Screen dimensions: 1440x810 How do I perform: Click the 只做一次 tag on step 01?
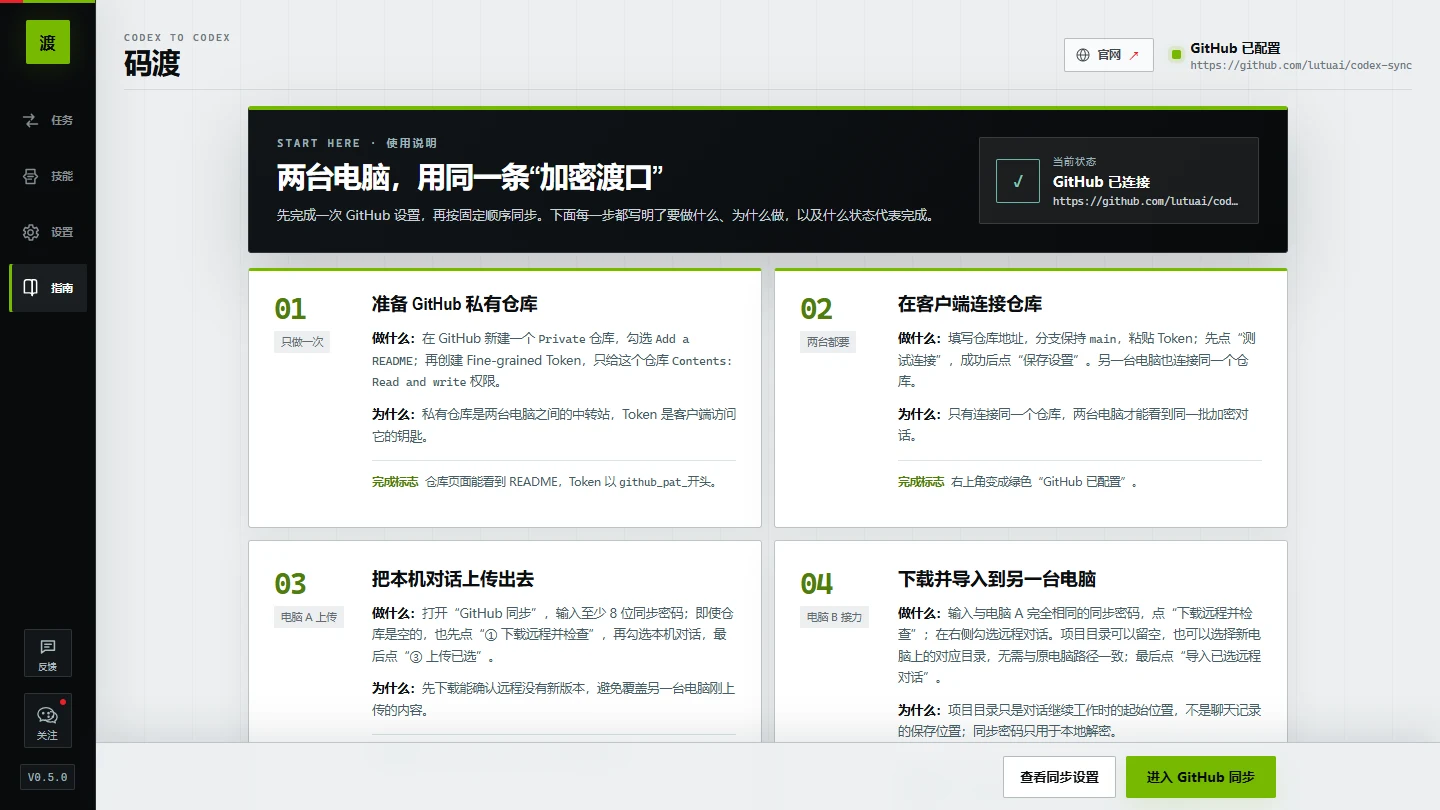point(302,342)
